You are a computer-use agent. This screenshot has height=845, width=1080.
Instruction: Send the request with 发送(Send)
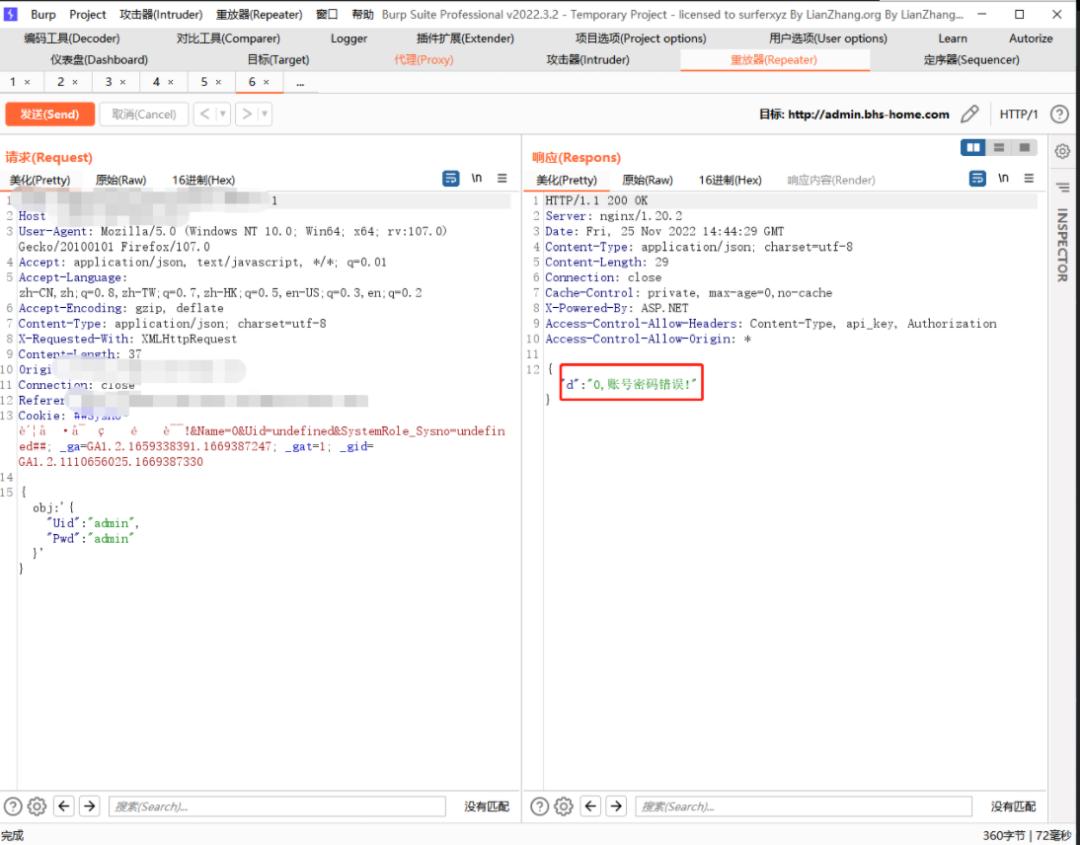pyautogui.click(x=50, y=114)
